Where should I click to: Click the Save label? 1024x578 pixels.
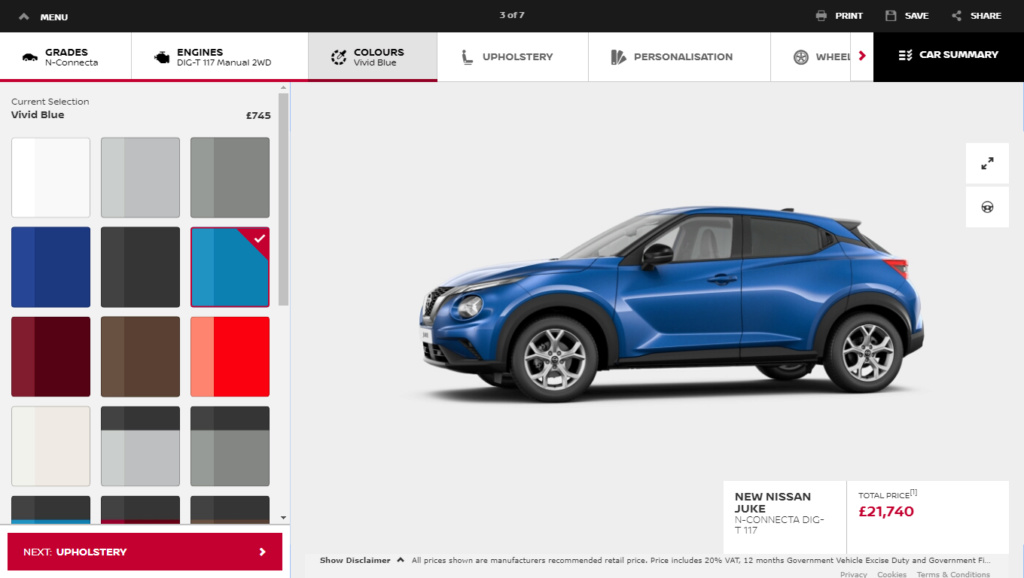[x=916, y=16]
